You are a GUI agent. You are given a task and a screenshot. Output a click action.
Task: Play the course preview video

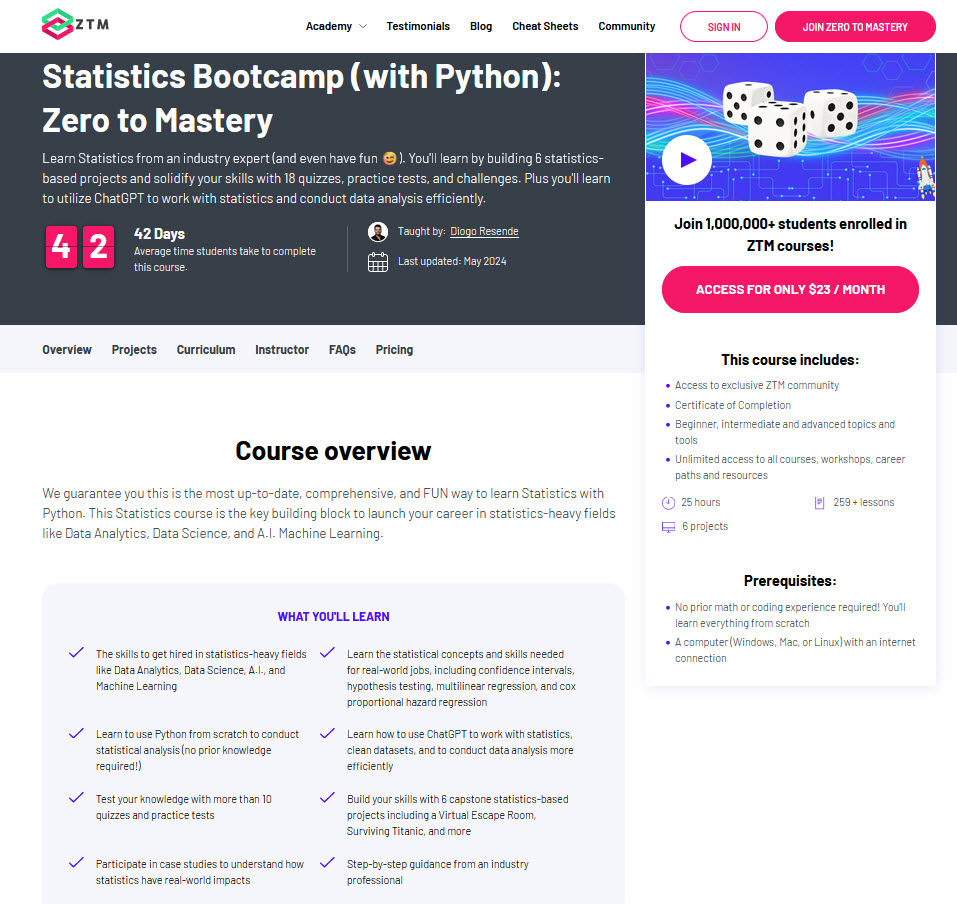[x=687, y=160]
